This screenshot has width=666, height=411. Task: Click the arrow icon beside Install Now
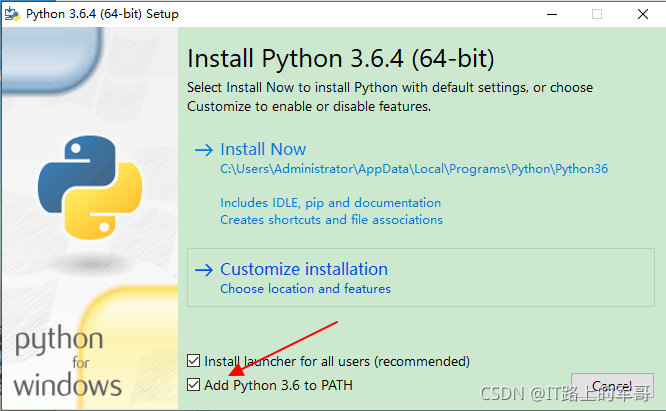tap(203, 150)
